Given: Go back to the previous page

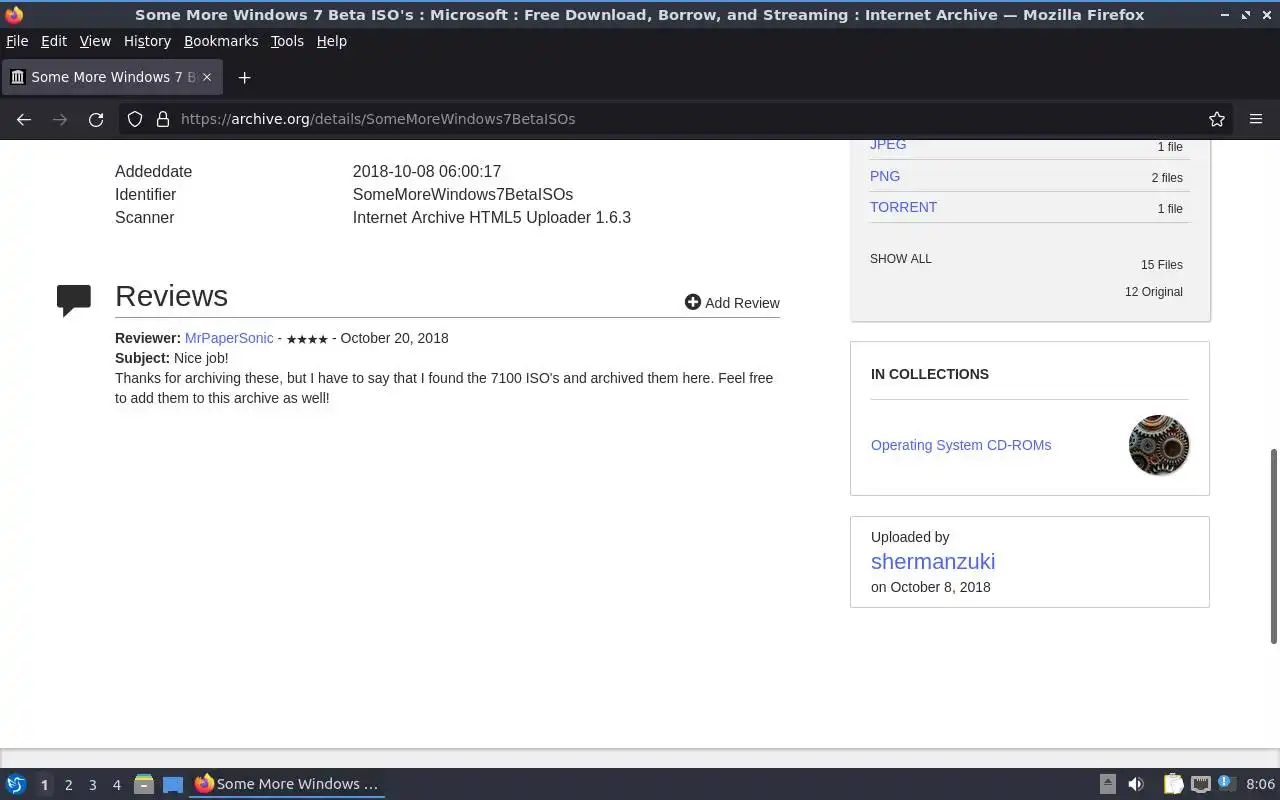Looking at the screenshot, I should point(24,119).
